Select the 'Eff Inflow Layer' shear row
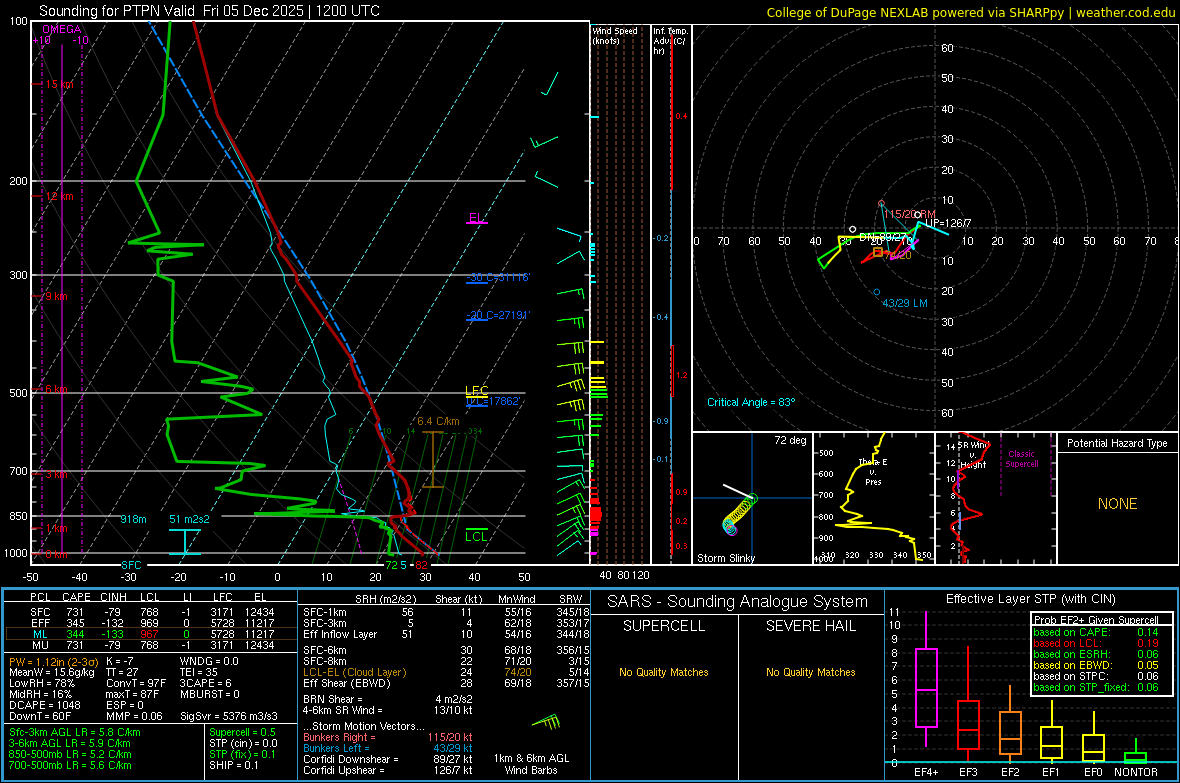 [x=446, y=635]
